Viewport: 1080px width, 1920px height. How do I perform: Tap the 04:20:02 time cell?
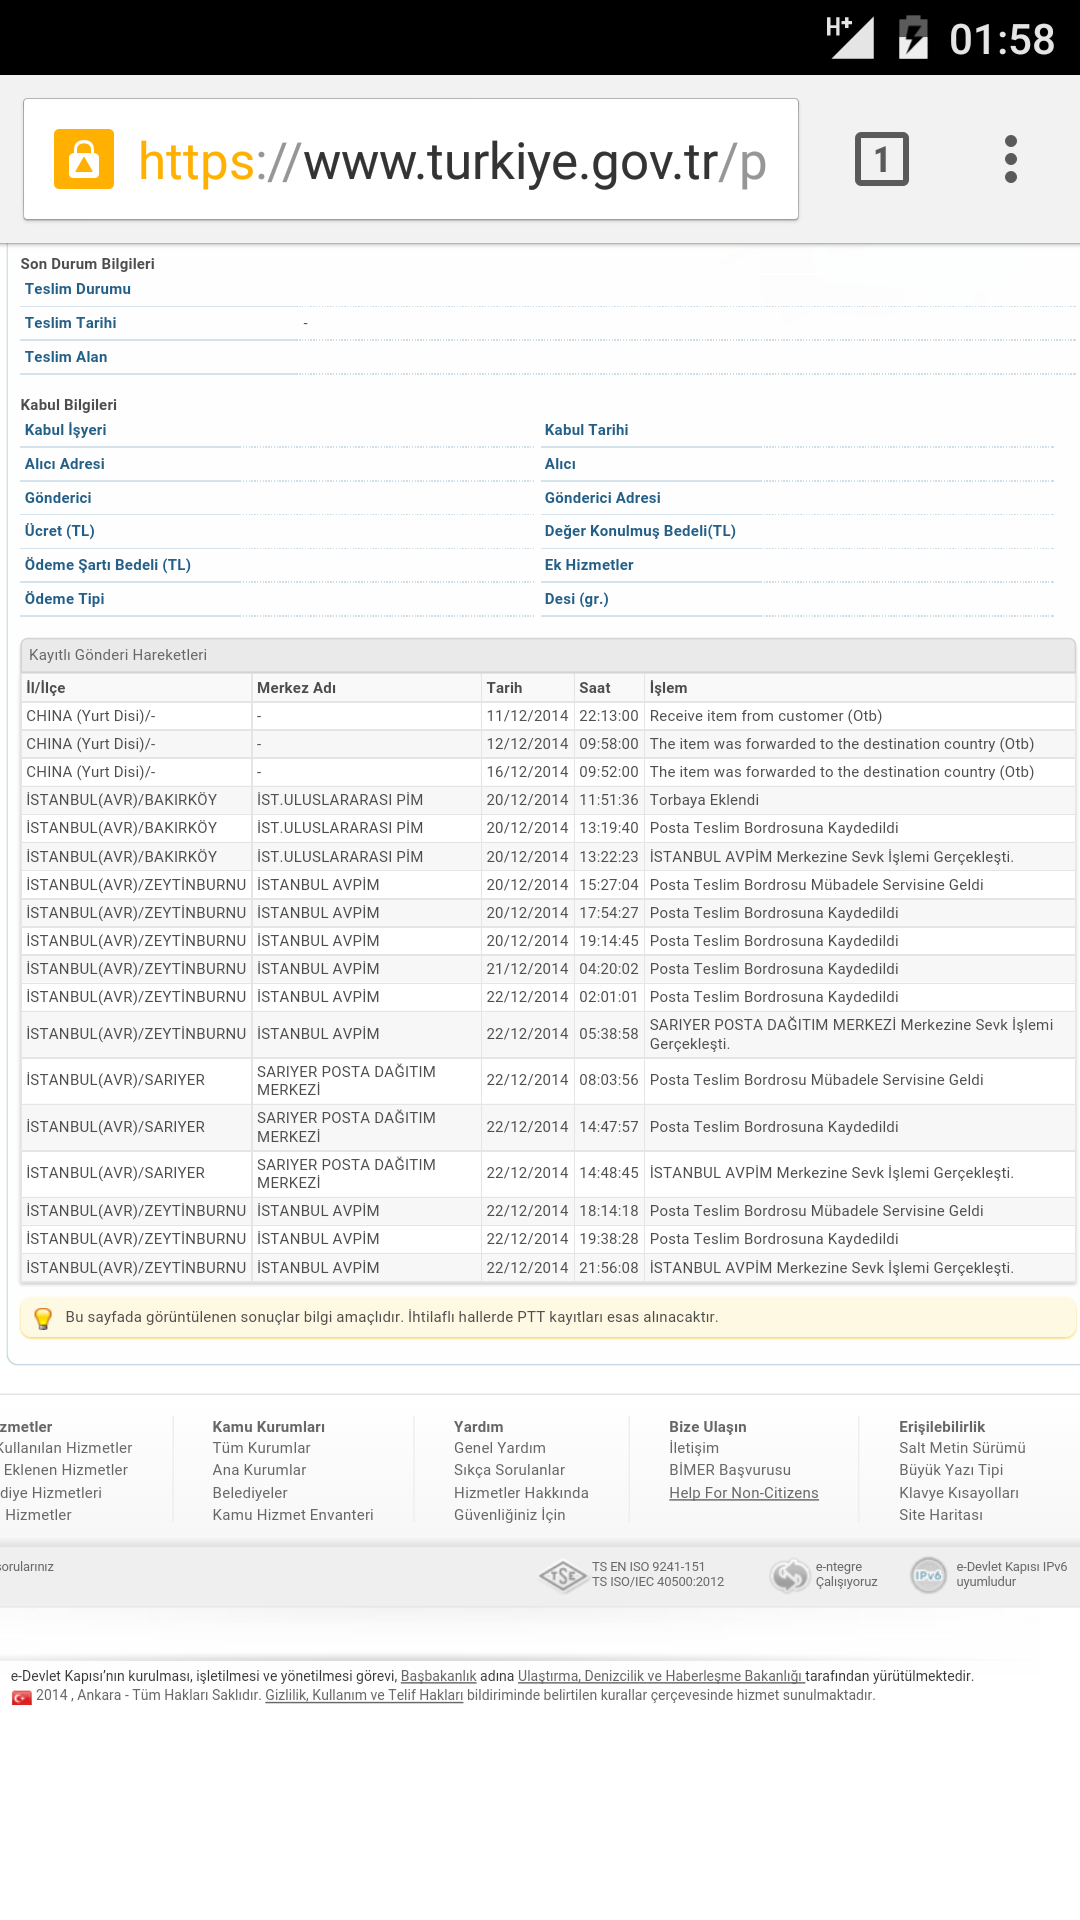[609, 969]
